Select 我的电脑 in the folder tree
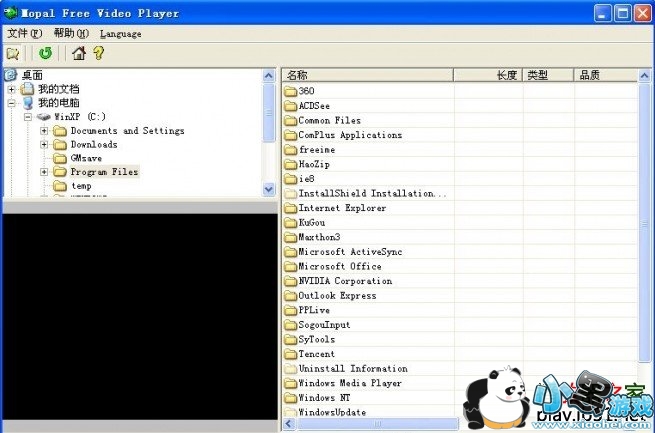Image resolution: width=655 pixels, height=433 pixels. click(58, 103)
